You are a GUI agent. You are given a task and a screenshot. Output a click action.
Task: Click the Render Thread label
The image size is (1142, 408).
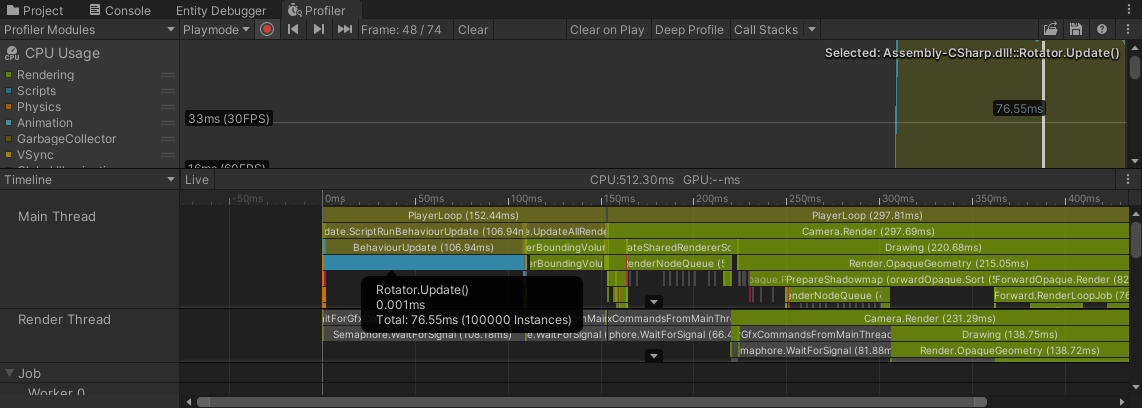tap(64, 320)
